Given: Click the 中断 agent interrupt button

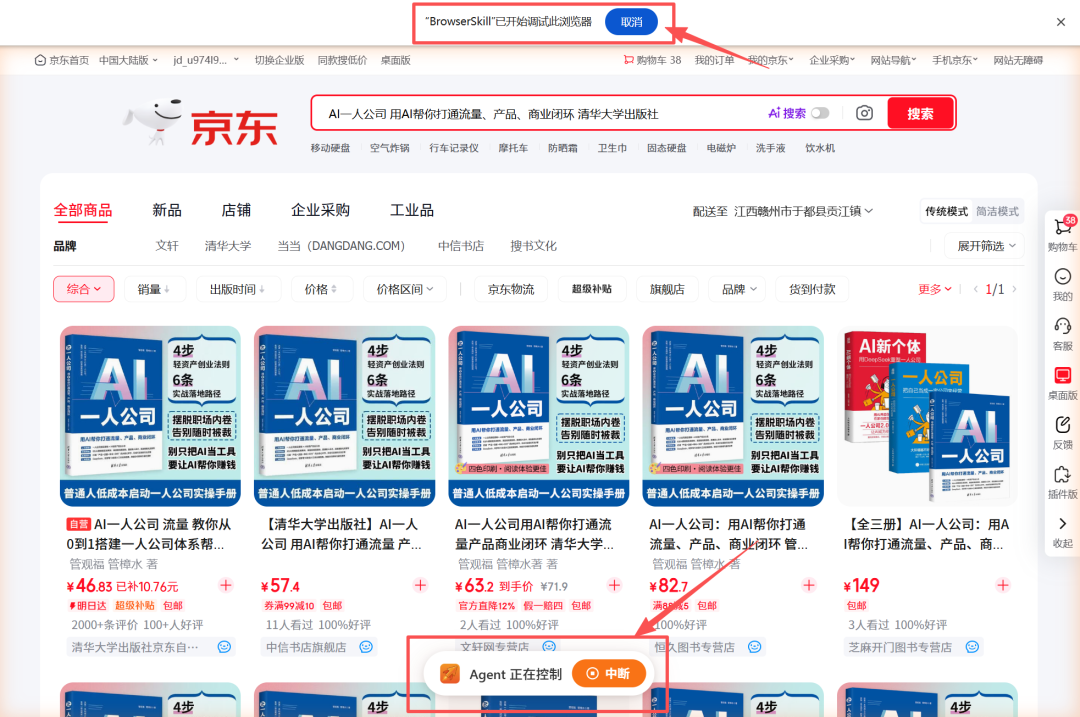Looking at the screenshot, I should click(x=609, y=674).
